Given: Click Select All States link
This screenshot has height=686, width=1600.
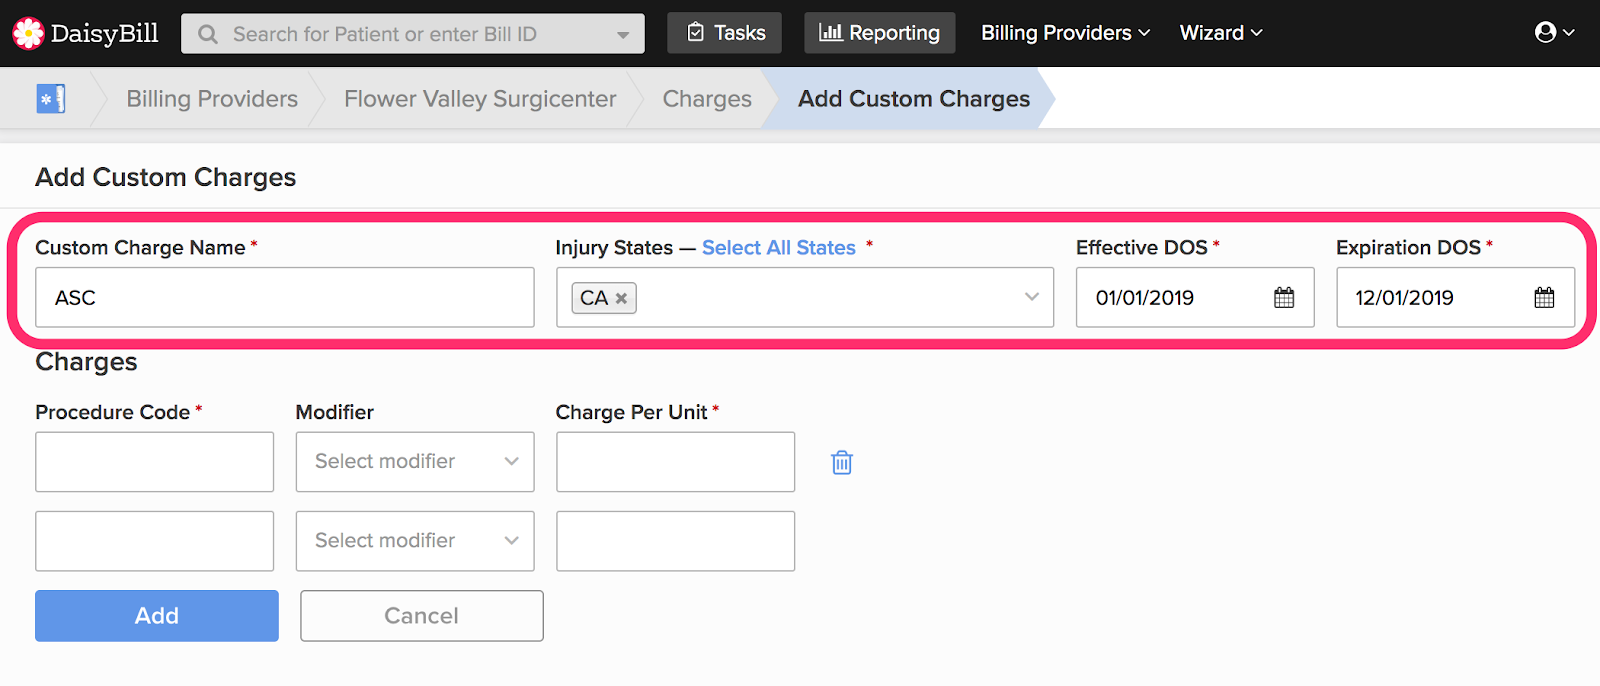Looking at the screenshot, I should [x=779, y=248].
